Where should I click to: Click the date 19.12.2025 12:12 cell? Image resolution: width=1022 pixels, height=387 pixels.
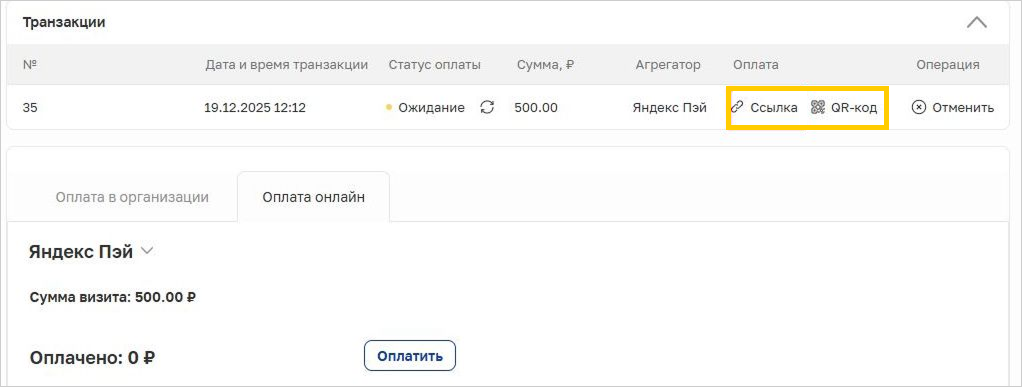pos(255,108)
